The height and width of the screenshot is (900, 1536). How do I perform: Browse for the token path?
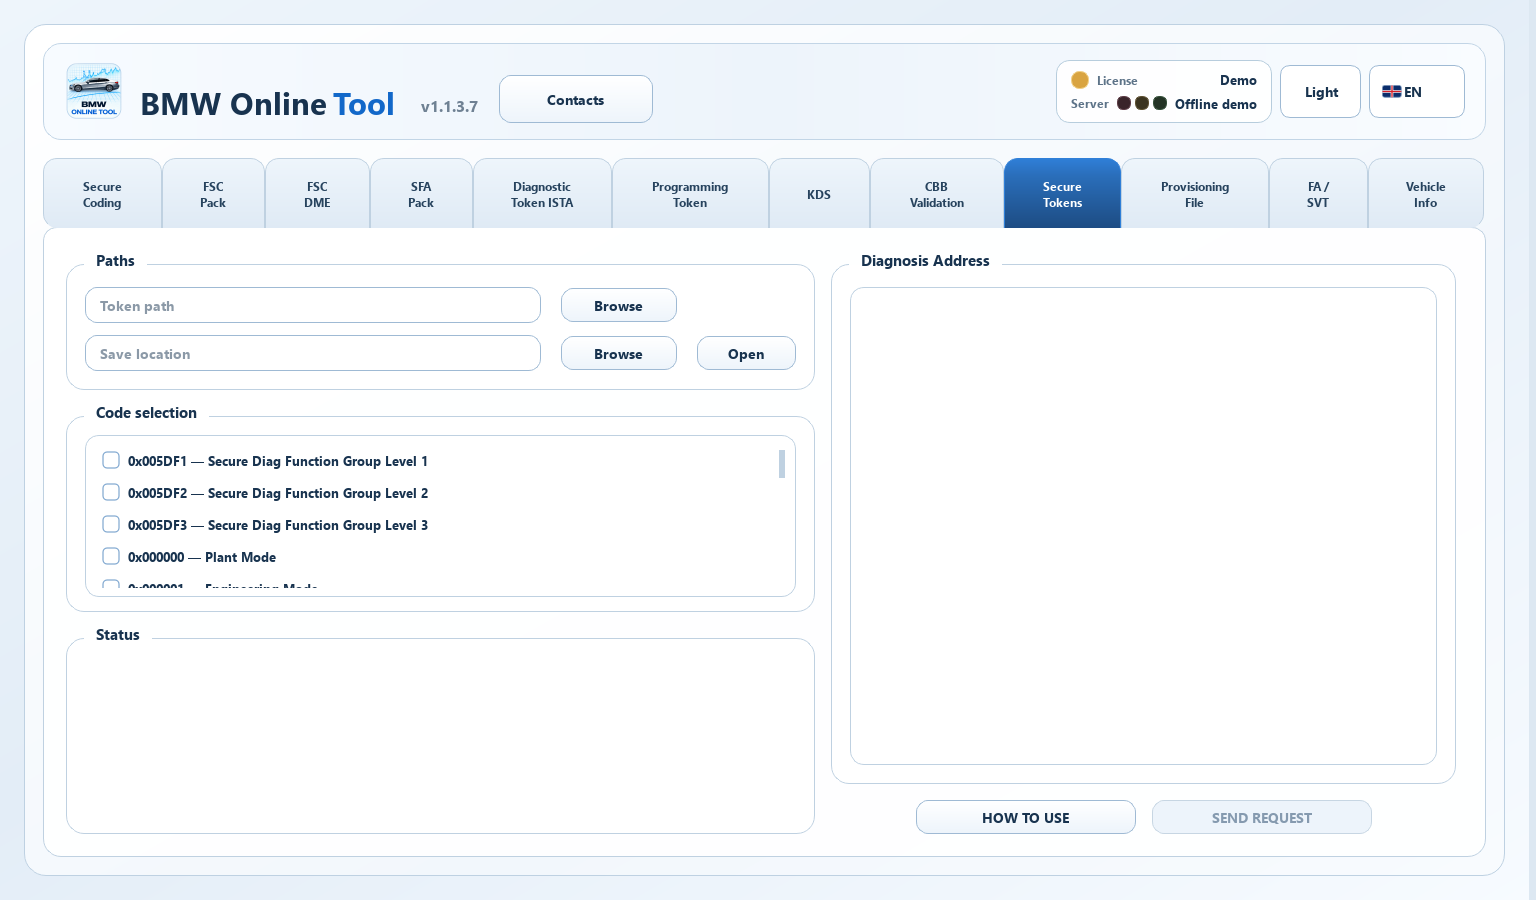pyautogui.click(x=619, y=306)
